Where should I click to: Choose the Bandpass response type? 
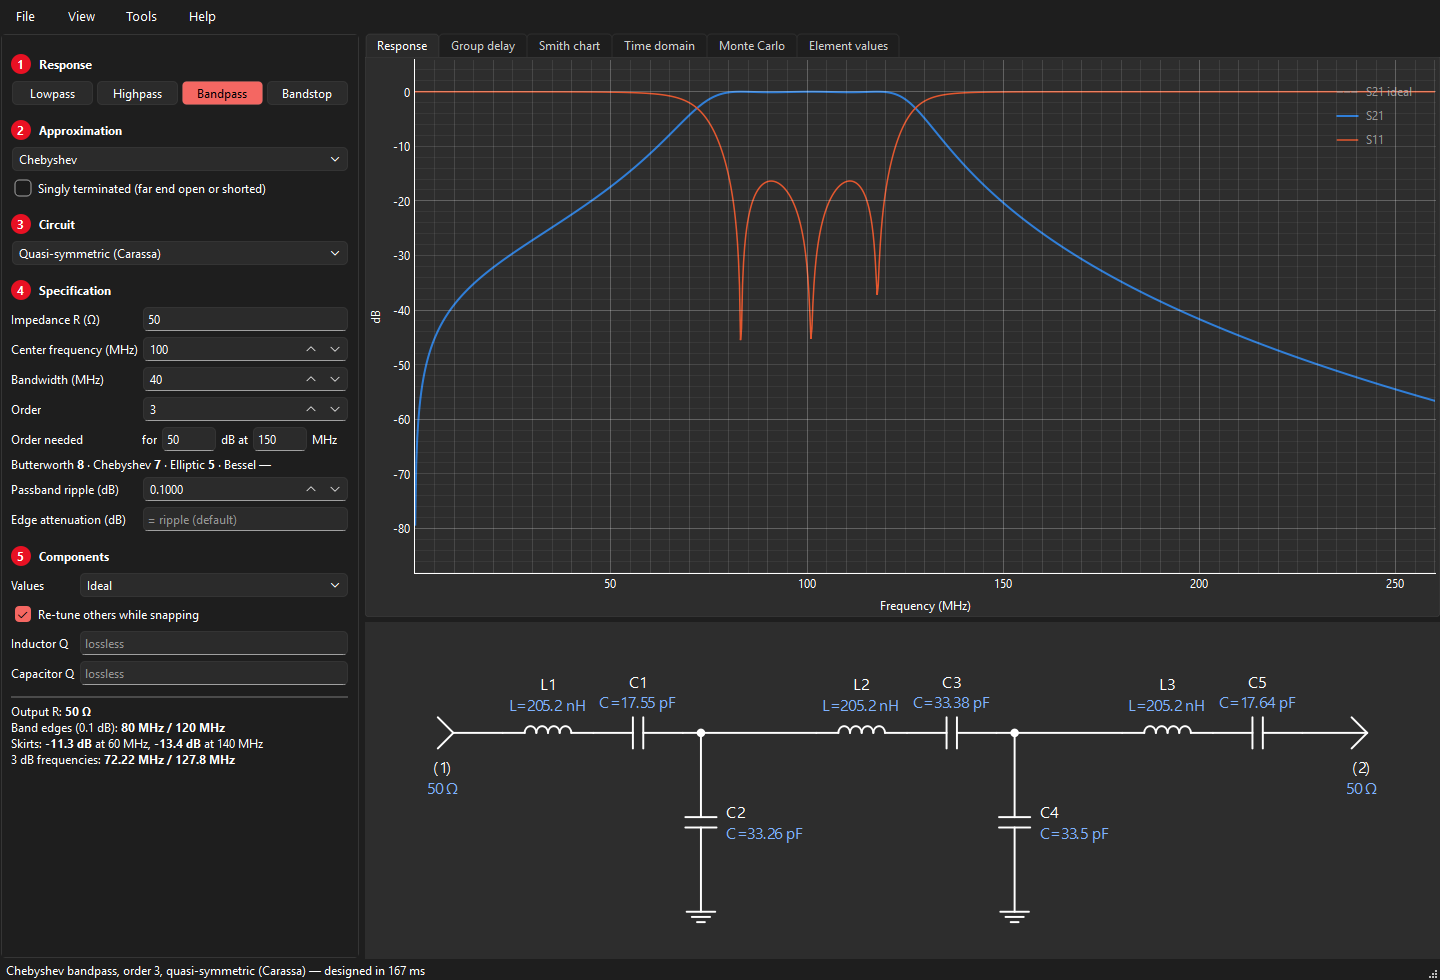tap(222, 93)
